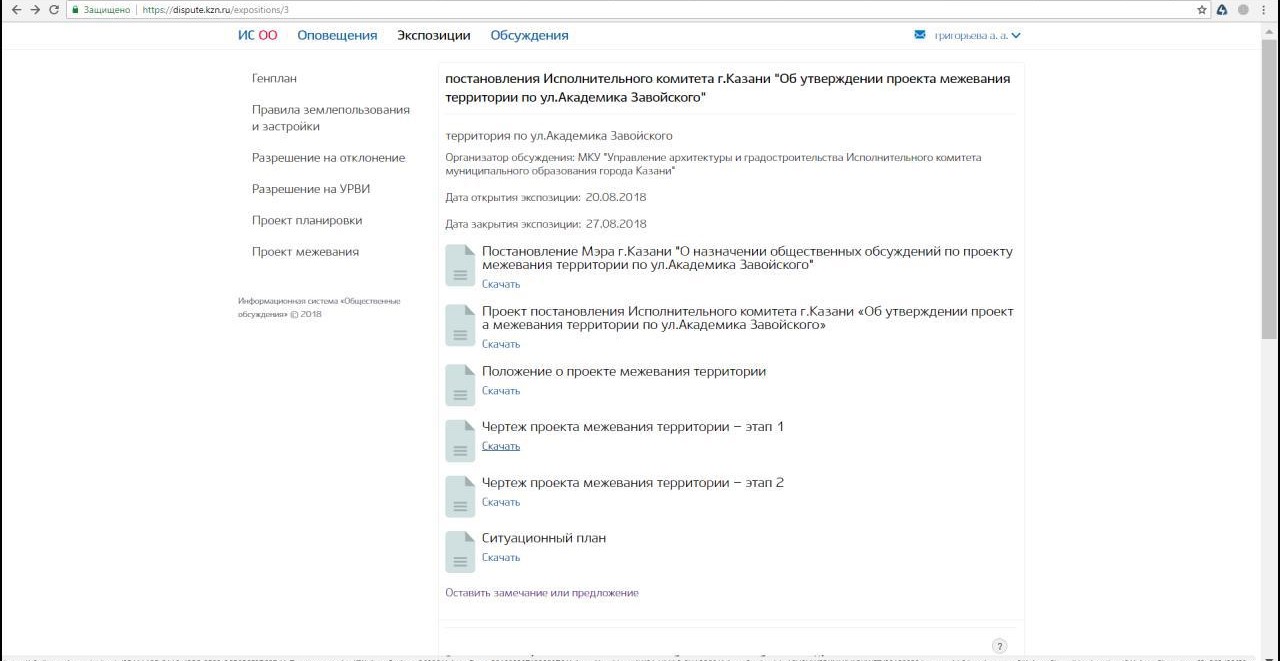
Task: Download Чертеж этап 1 via Скачать link
Action: 501,446
